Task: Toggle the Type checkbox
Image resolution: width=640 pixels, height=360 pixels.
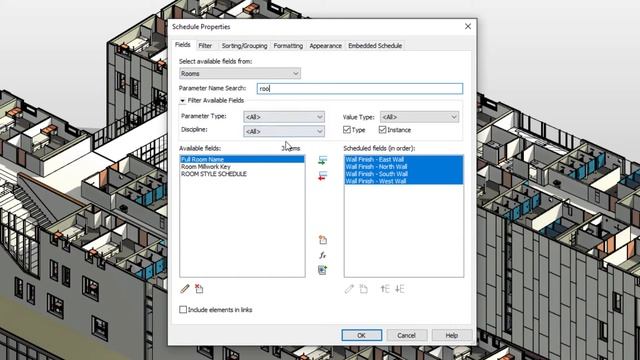Action: pyautogui.click(x=347, y=130)
